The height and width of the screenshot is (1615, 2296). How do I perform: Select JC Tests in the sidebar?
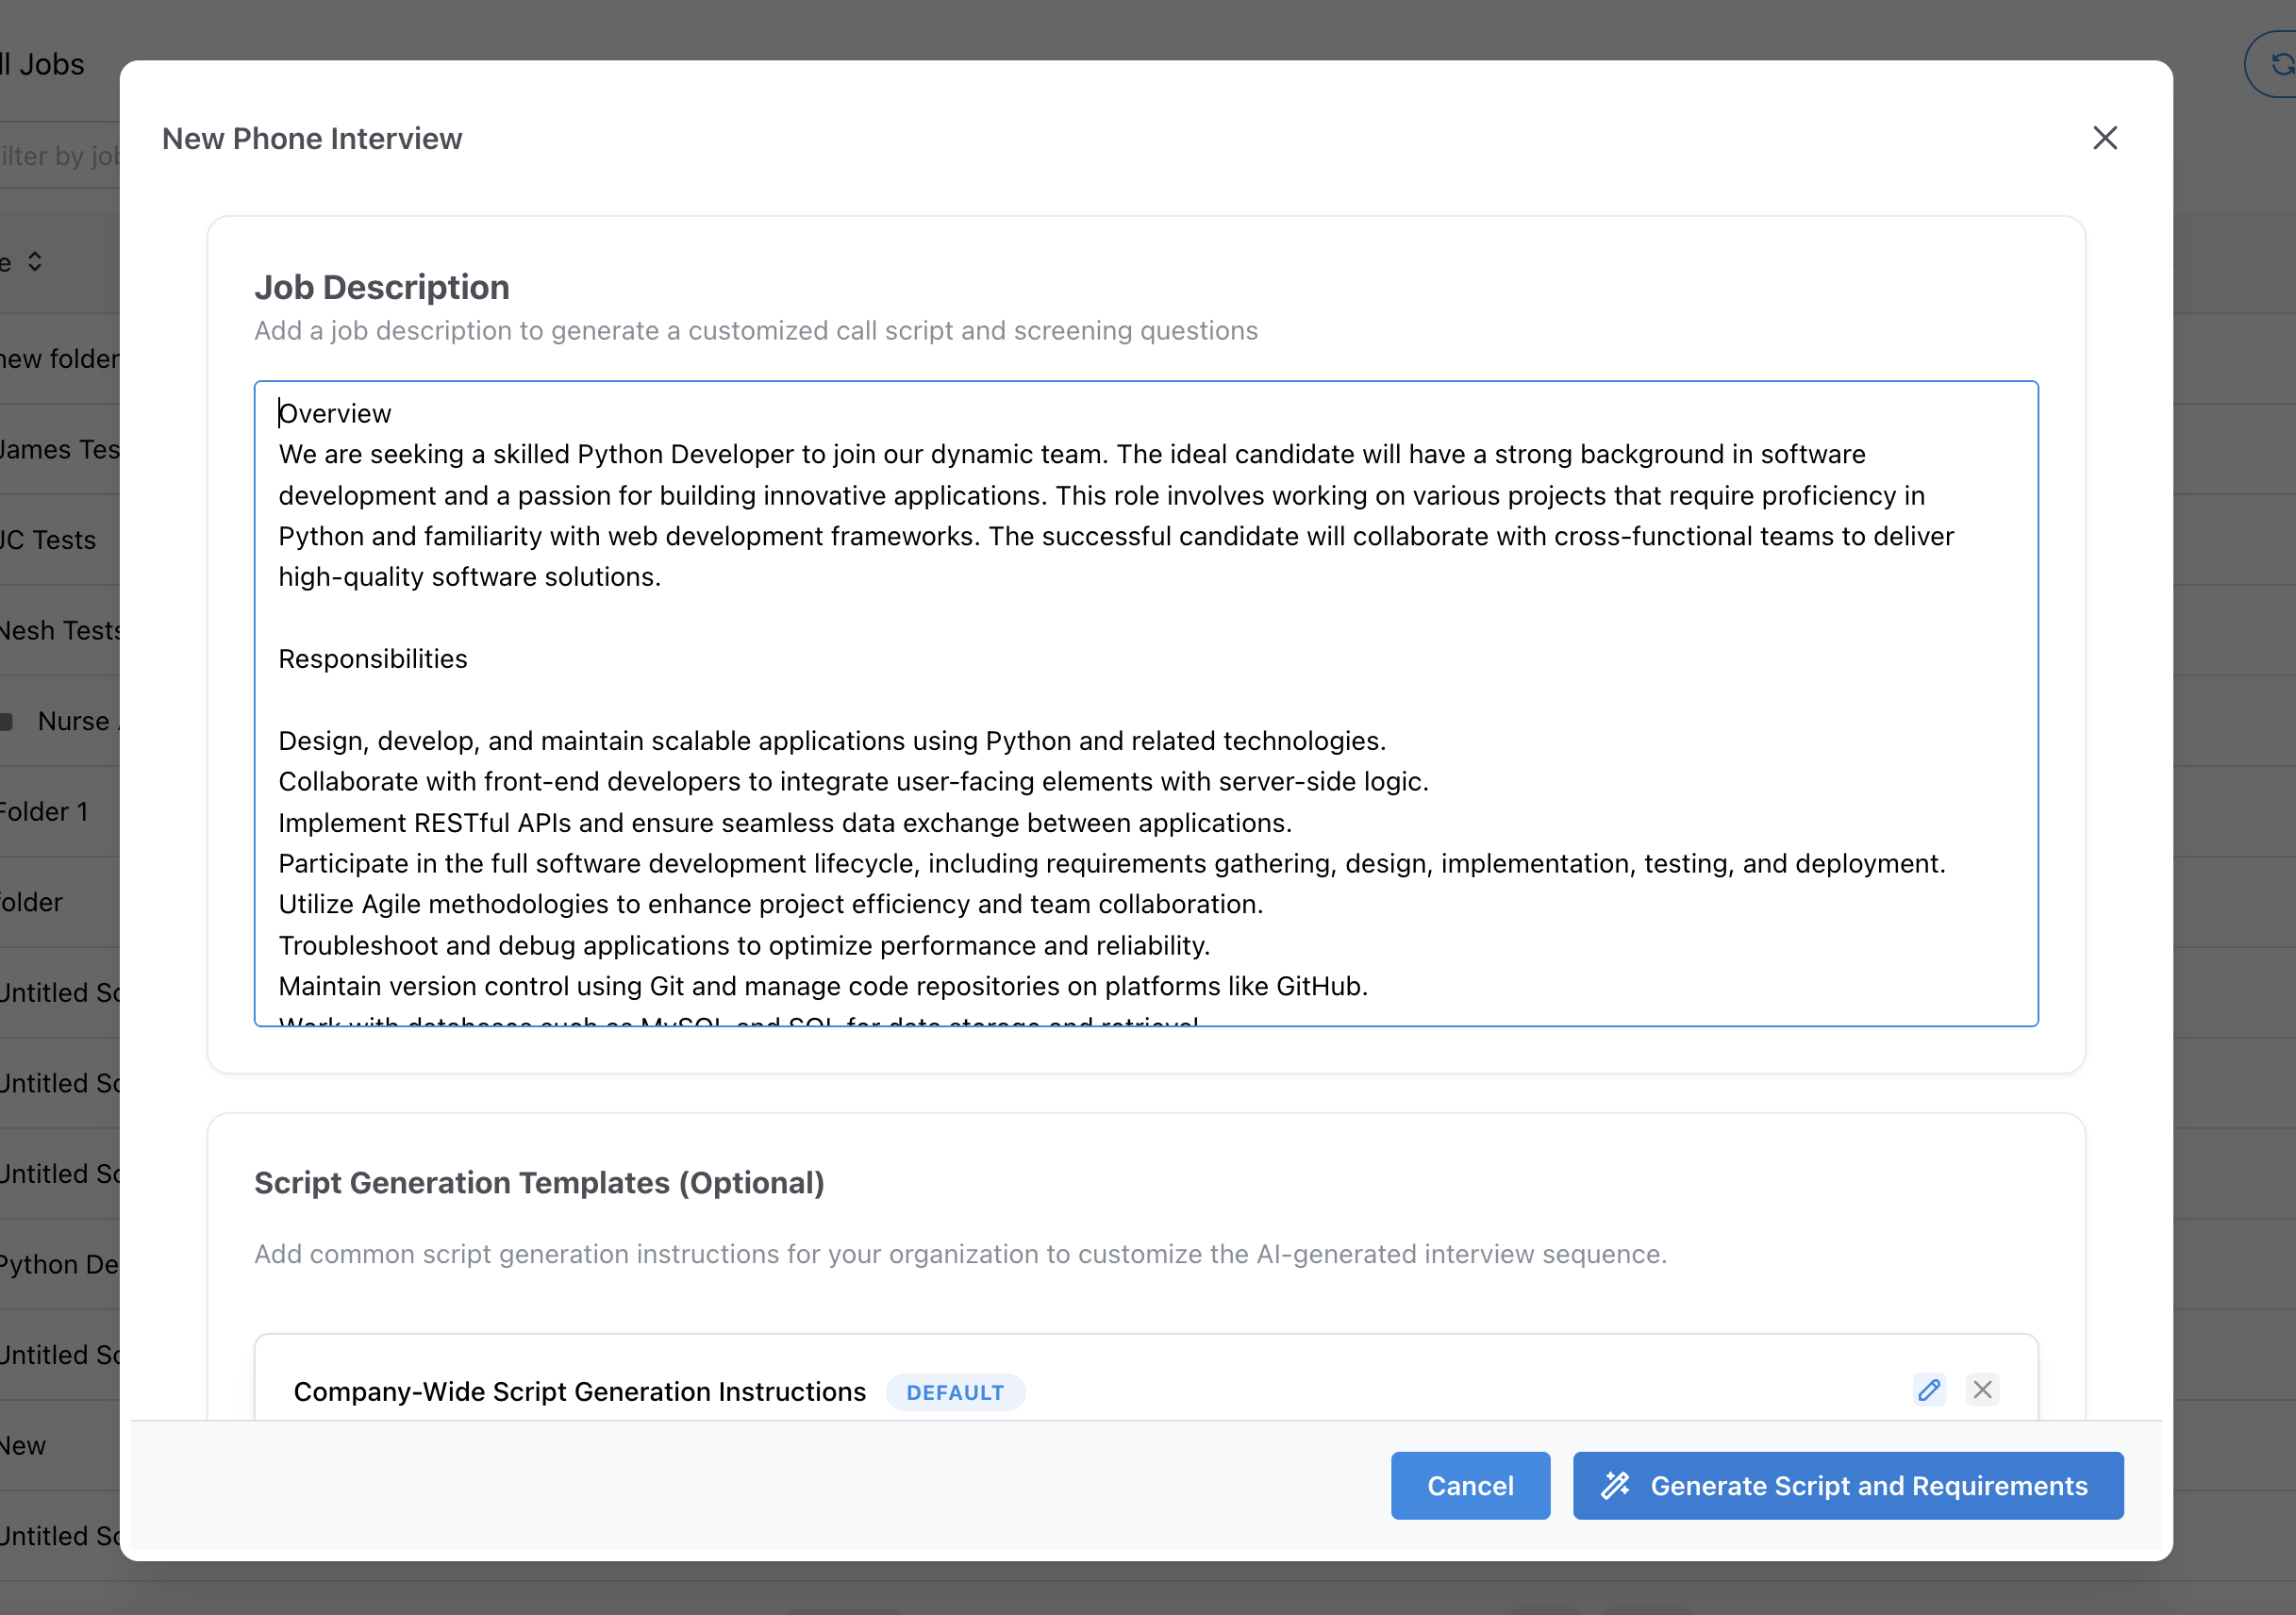(x=48, y=539)
